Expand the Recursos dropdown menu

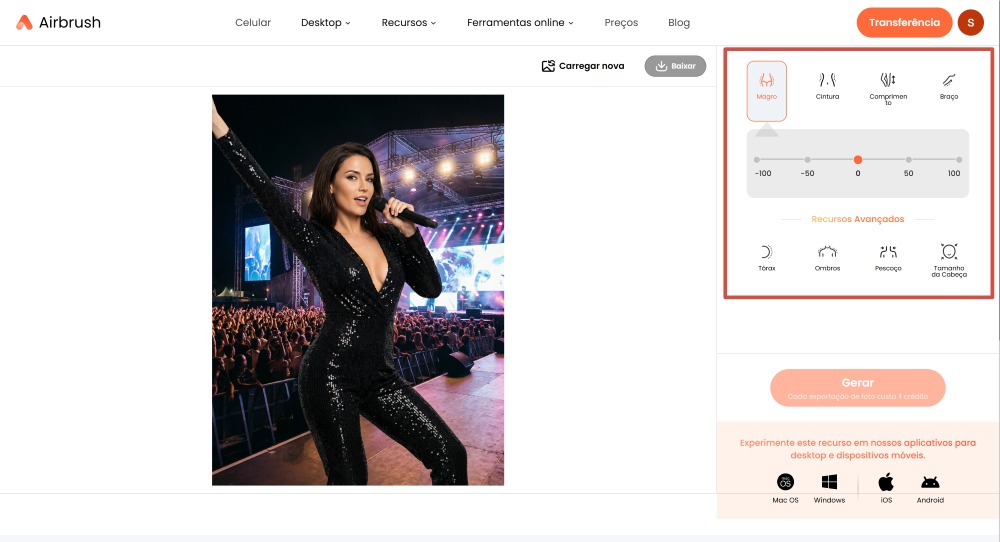(x=408, y=23)
